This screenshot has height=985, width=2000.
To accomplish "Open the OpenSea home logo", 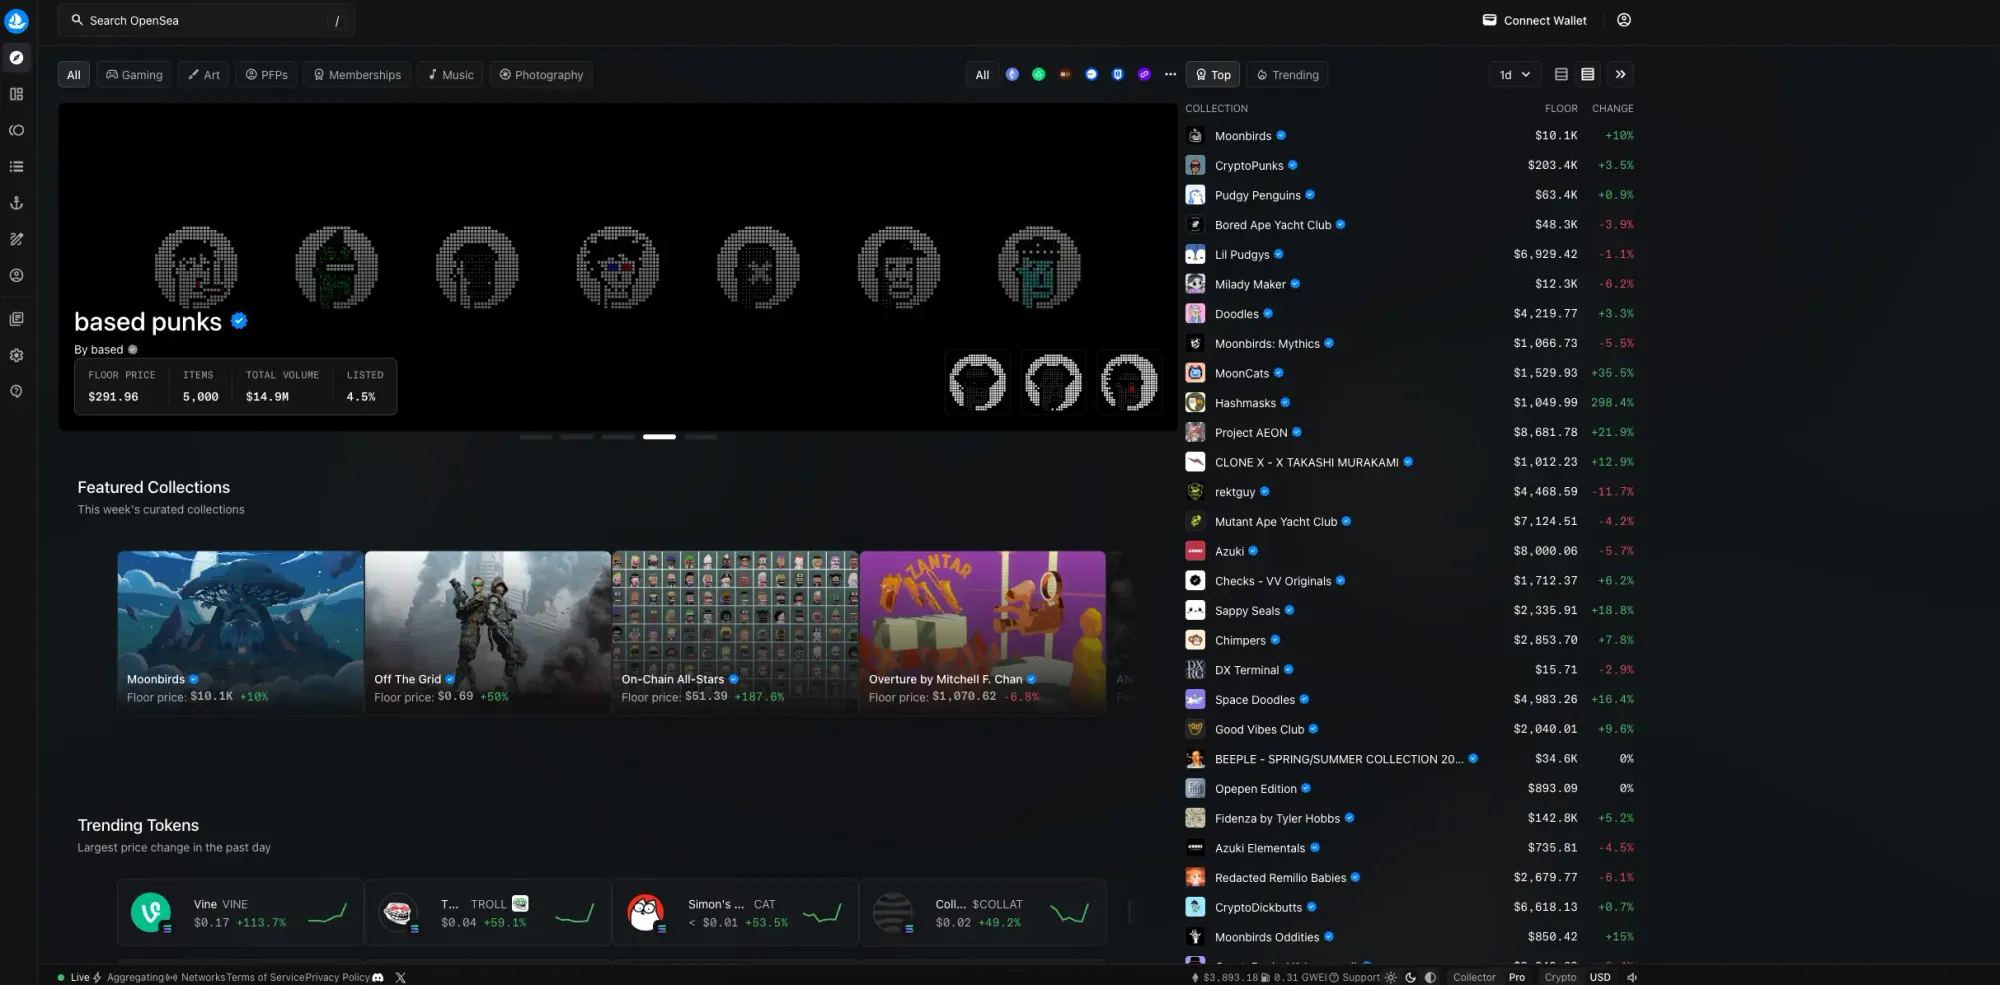I will pos(16,20).
